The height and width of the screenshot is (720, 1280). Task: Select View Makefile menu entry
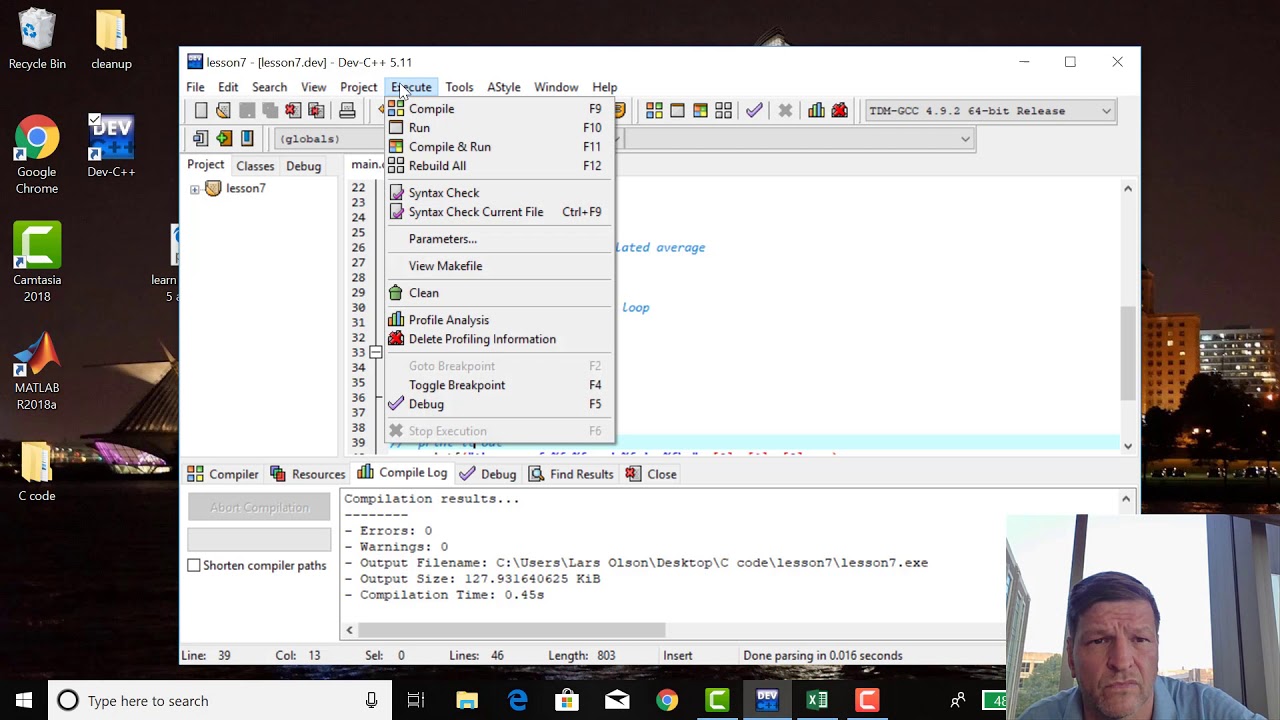click(x=500, y=266)
